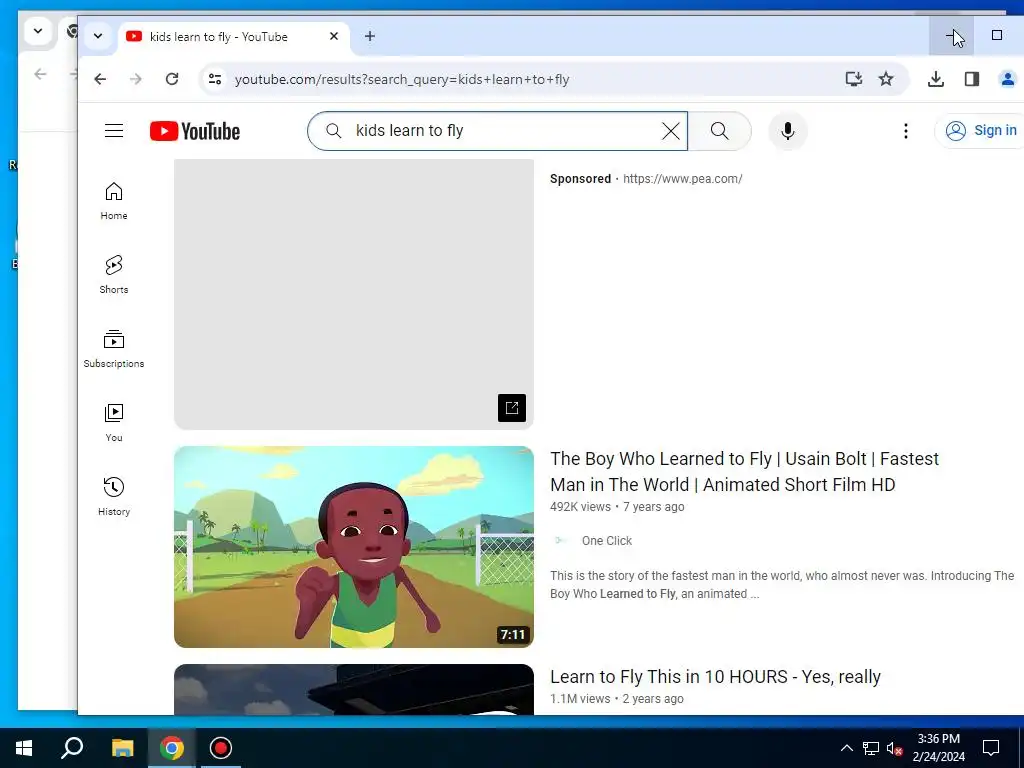Clear the search query with the X icon
This screenshot has height=768, width=1024.
(670, 131)
